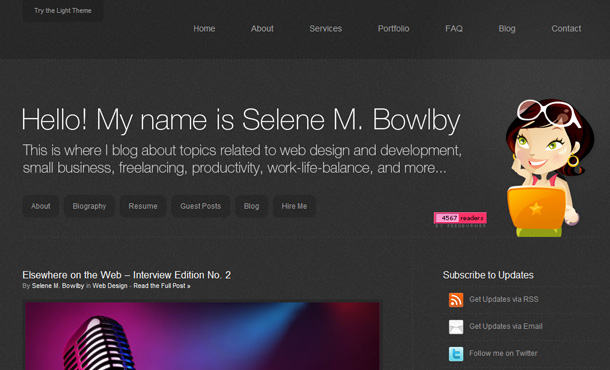Image resolution: width=610 pixels, height=370 pixels.
Task: Click the email envelope icon
Action: (x=456, y=327)
